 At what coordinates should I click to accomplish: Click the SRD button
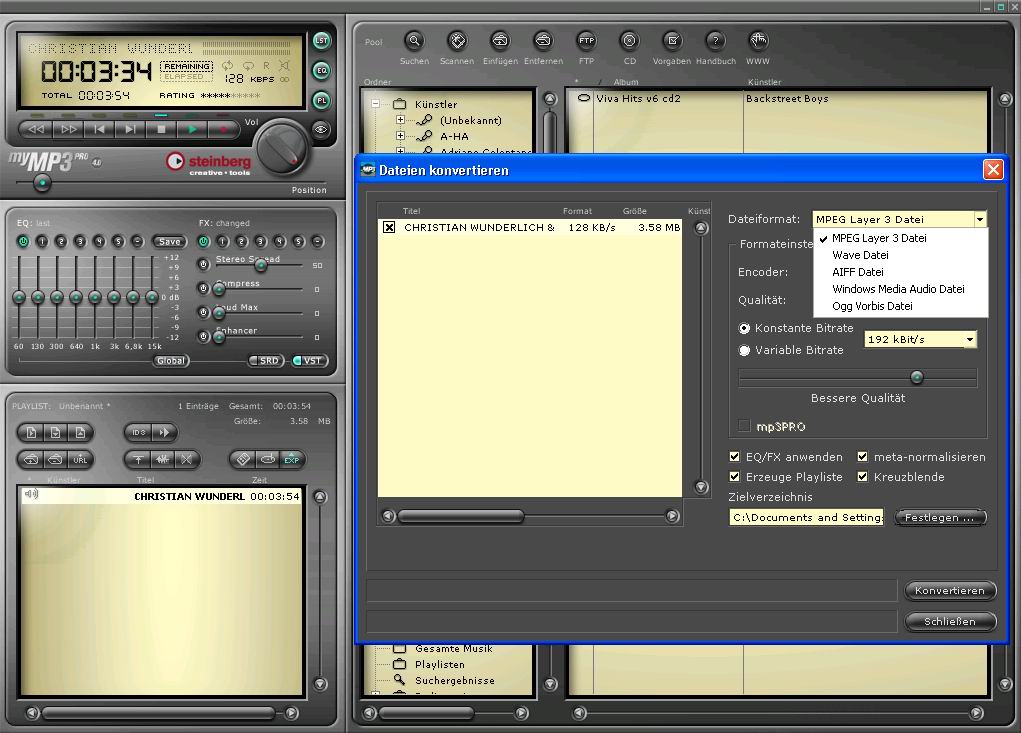[266, 361]
